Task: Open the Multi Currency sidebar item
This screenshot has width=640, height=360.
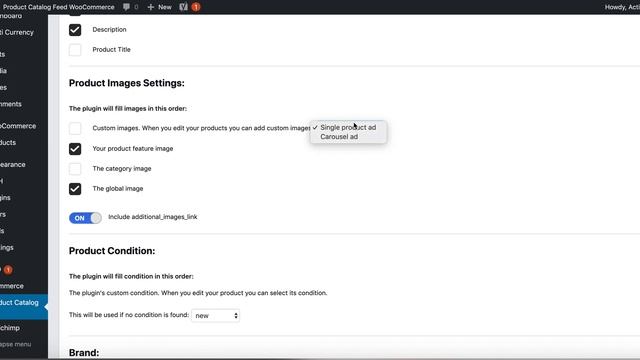Action: pyautogui.click(x=17, y=32)
